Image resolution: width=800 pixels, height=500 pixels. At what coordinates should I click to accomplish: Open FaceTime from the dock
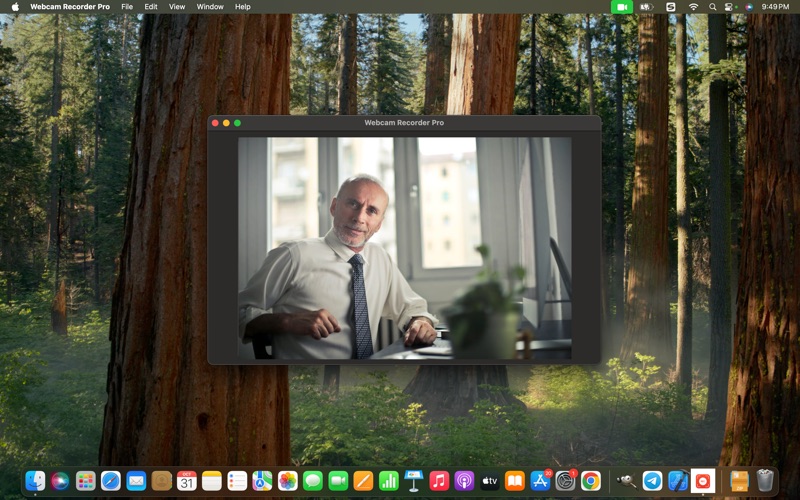click(338, 481)
